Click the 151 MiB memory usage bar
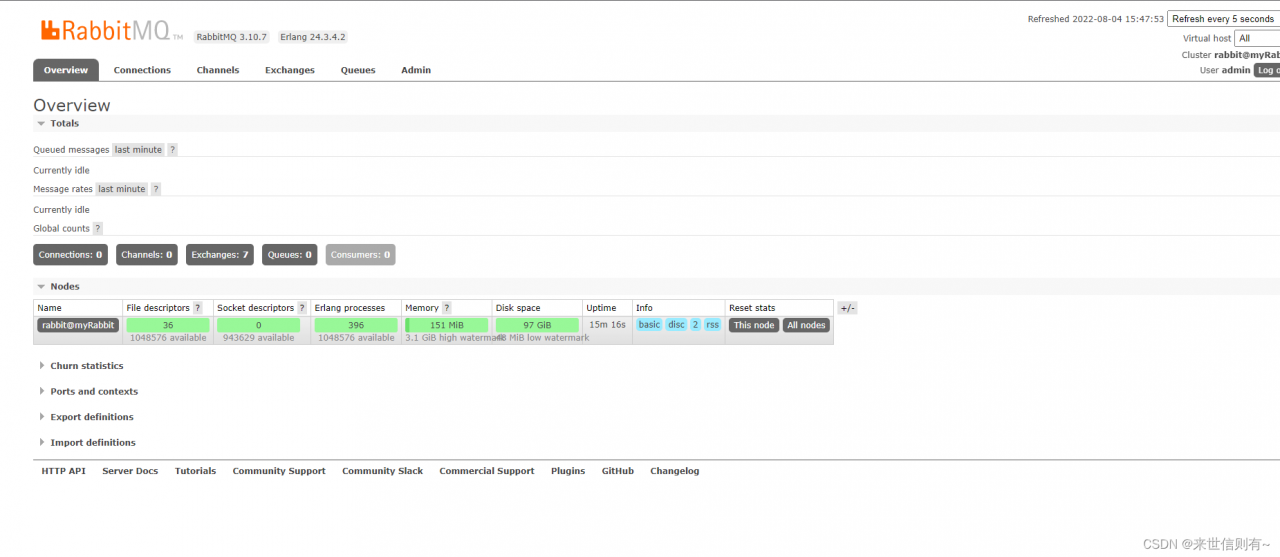The image size is (1280, 557). pos(446,325)
